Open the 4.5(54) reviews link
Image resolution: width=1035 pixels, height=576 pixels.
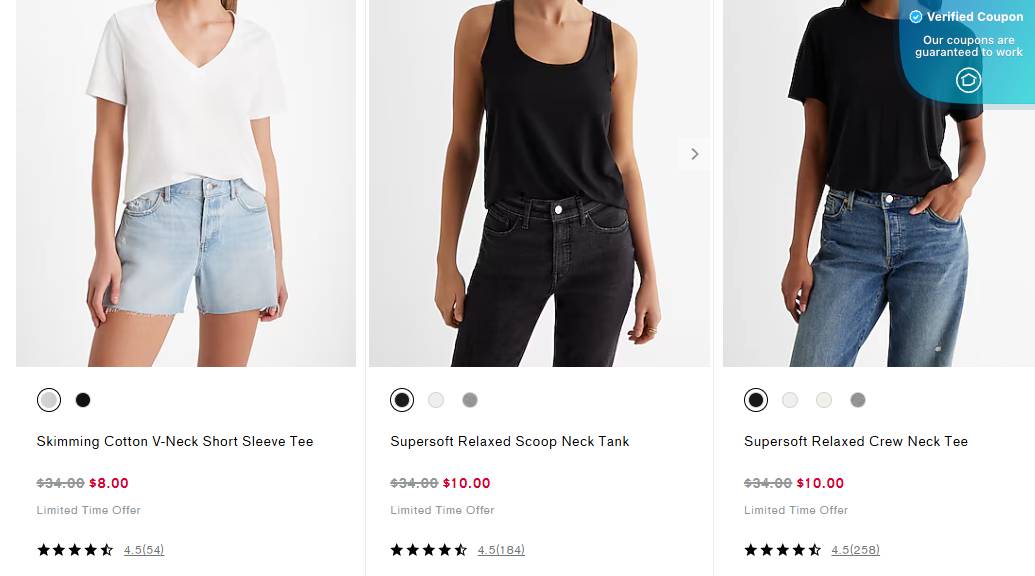[144, 549]
